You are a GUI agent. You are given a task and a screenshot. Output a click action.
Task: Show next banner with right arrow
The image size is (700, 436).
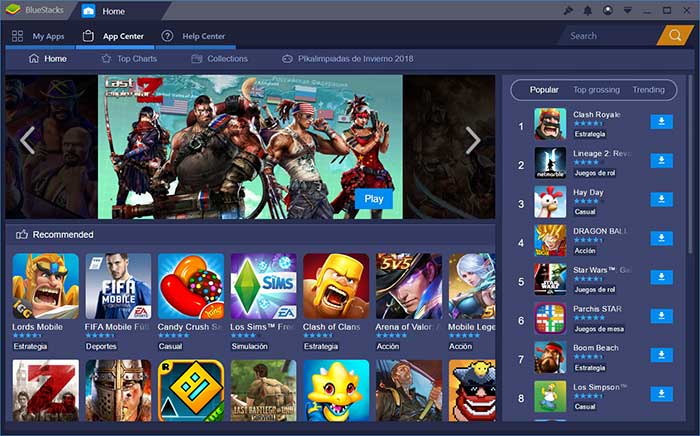(x=473, y=140)
